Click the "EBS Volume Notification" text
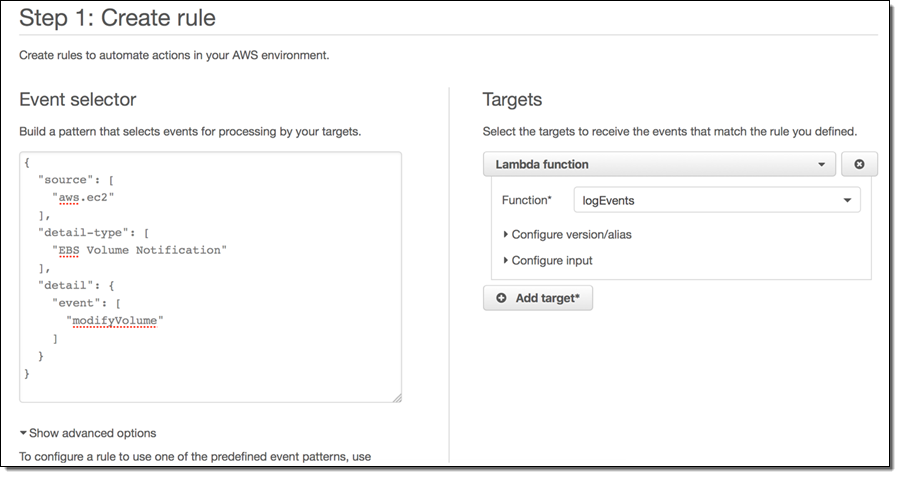Image resolution: width=900 pixels, height=477 pixels. coord(139,250)
